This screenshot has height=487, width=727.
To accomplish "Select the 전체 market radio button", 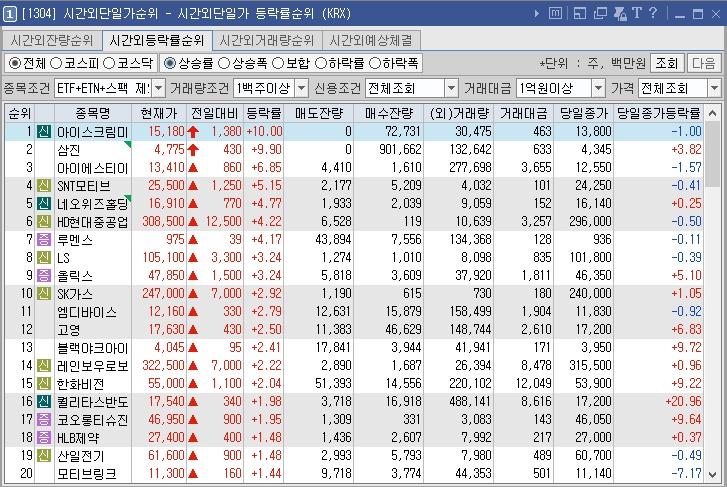I will pyautogui.click(x=15, y=63).
